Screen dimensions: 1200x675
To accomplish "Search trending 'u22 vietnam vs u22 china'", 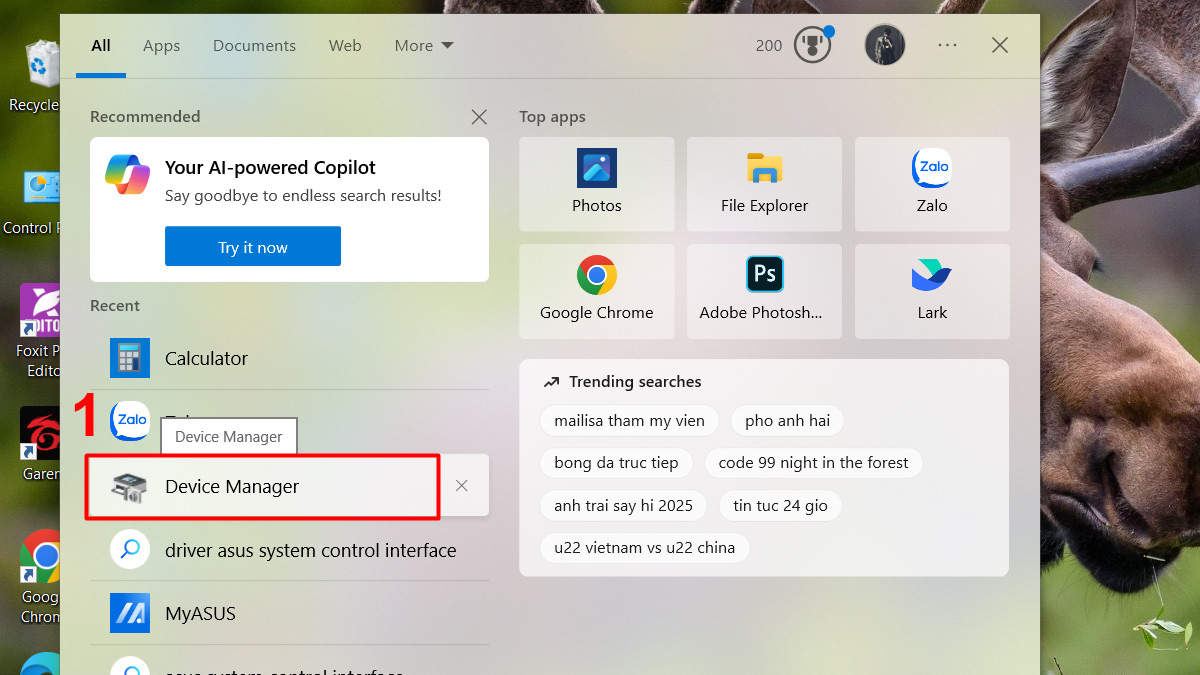I will coord(644,548).
